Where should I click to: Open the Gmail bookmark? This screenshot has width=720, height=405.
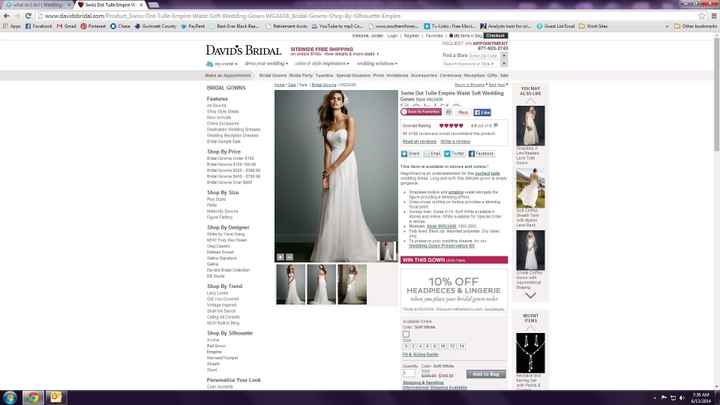coord(67,26)
